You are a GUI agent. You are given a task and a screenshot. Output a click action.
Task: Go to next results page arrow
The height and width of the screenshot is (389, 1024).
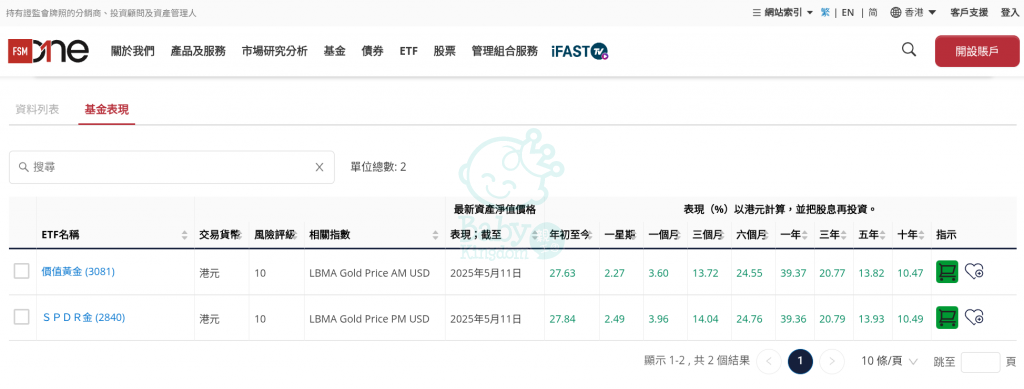831,361
